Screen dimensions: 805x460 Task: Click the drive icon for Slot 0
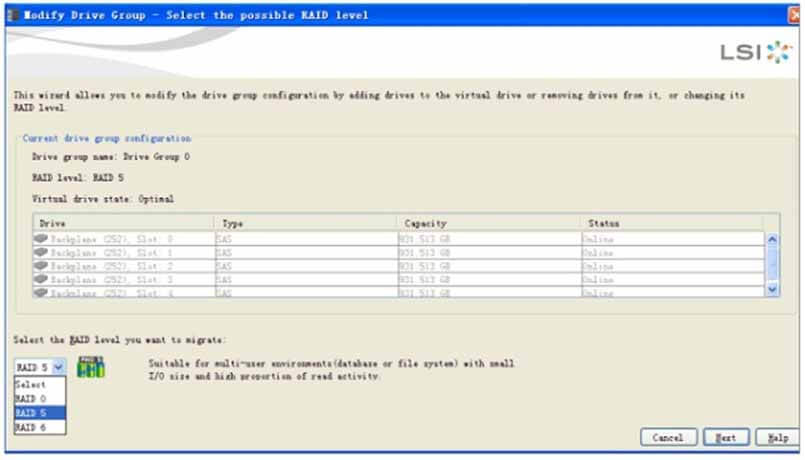[x=41, y=239]
